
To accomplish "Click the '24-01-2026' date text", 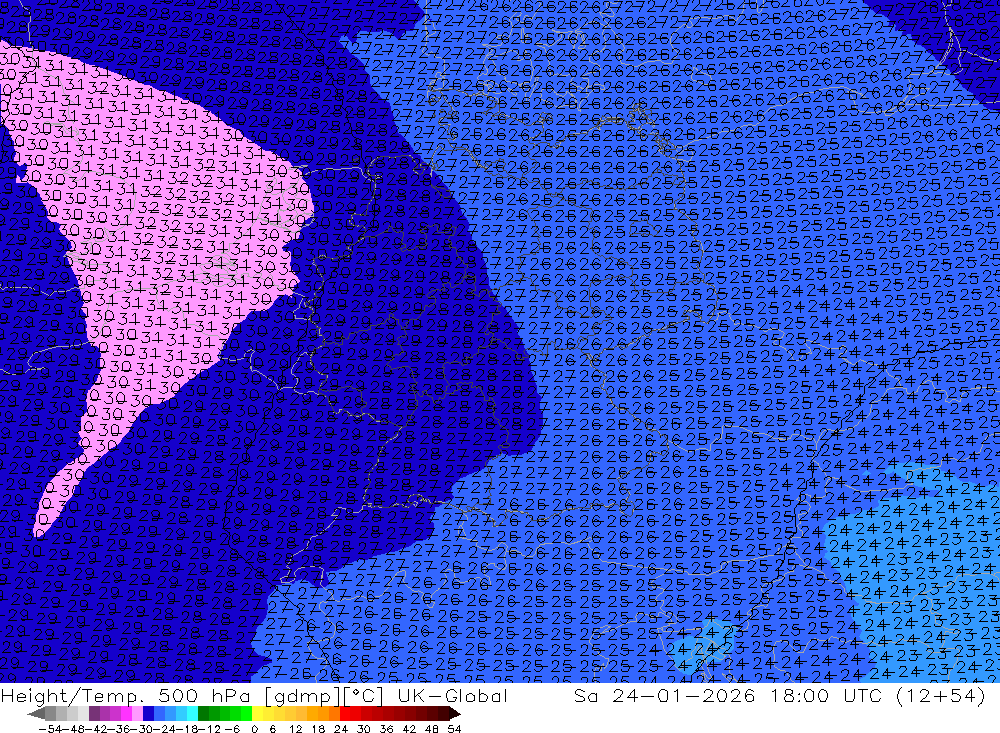I will point(684,695).
